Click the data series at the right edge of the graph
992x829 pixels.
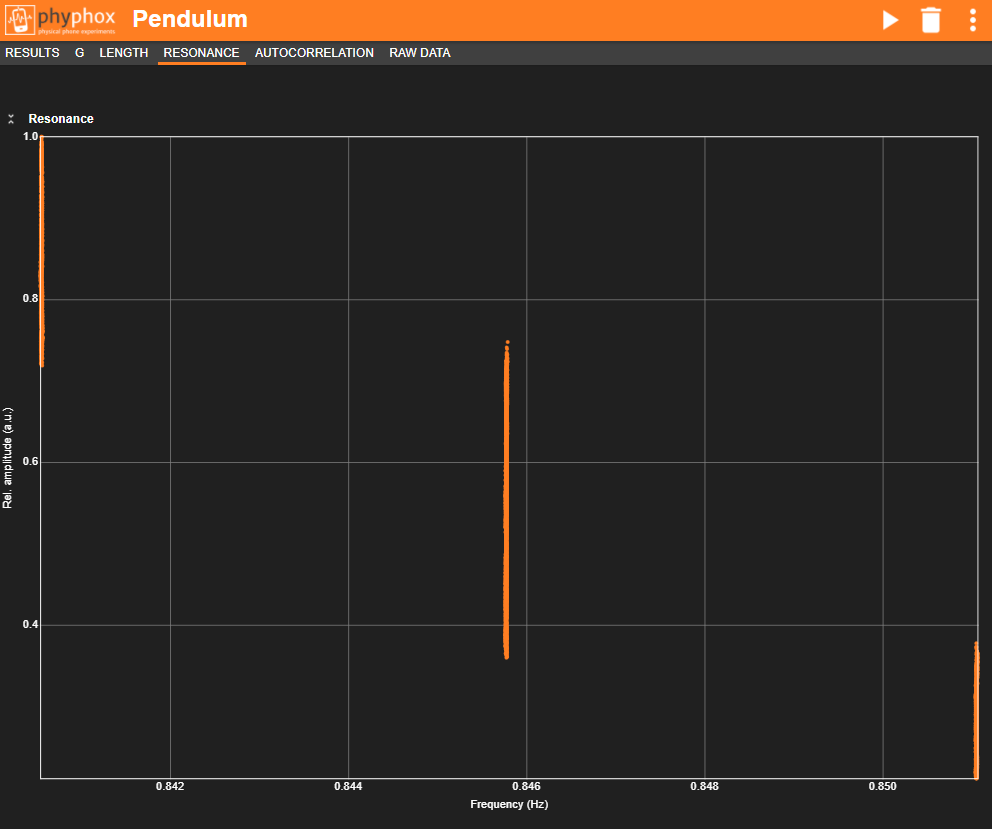pos(976,710)
